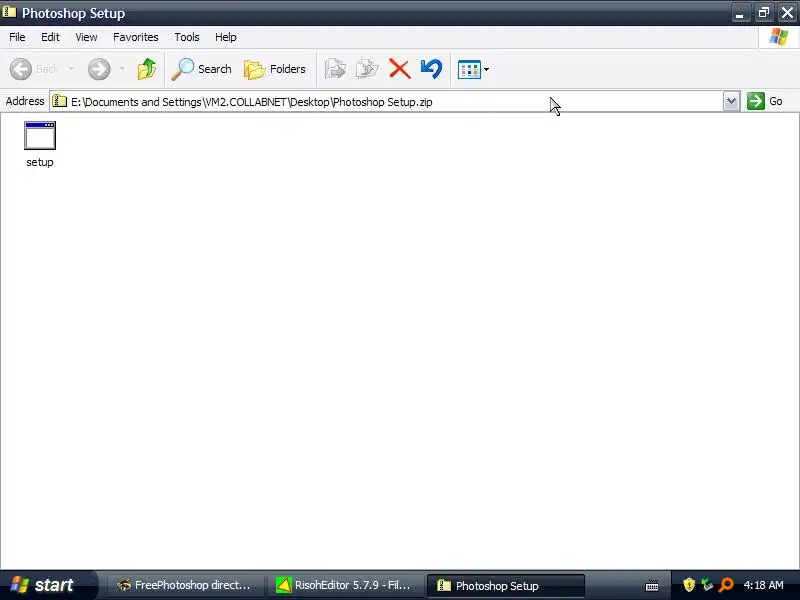Click the Delete red X icon
The height and width of the screenshot is (600, 800).
coord(399,69)
